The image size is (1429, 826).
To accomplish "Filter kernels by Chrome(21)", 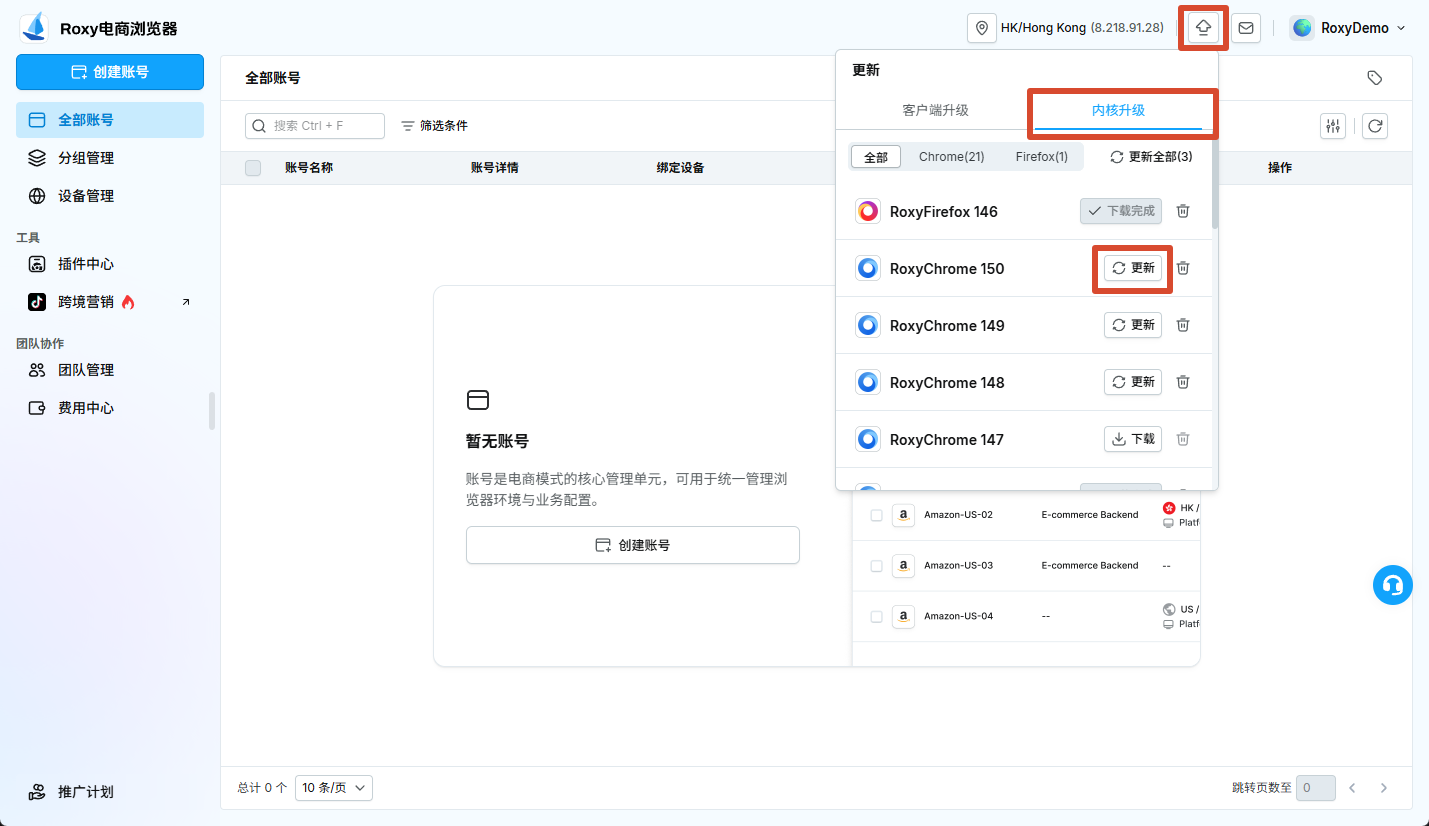I will click(952, 157).
